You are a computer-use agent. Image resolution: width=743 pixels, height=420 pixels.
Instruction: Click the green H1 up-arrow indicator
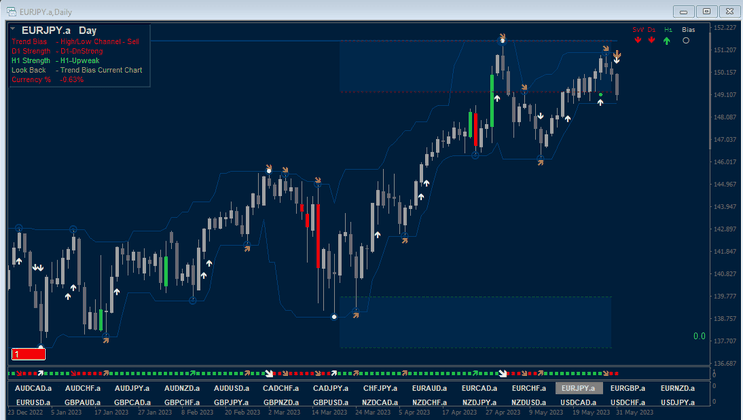pos(667,41)
